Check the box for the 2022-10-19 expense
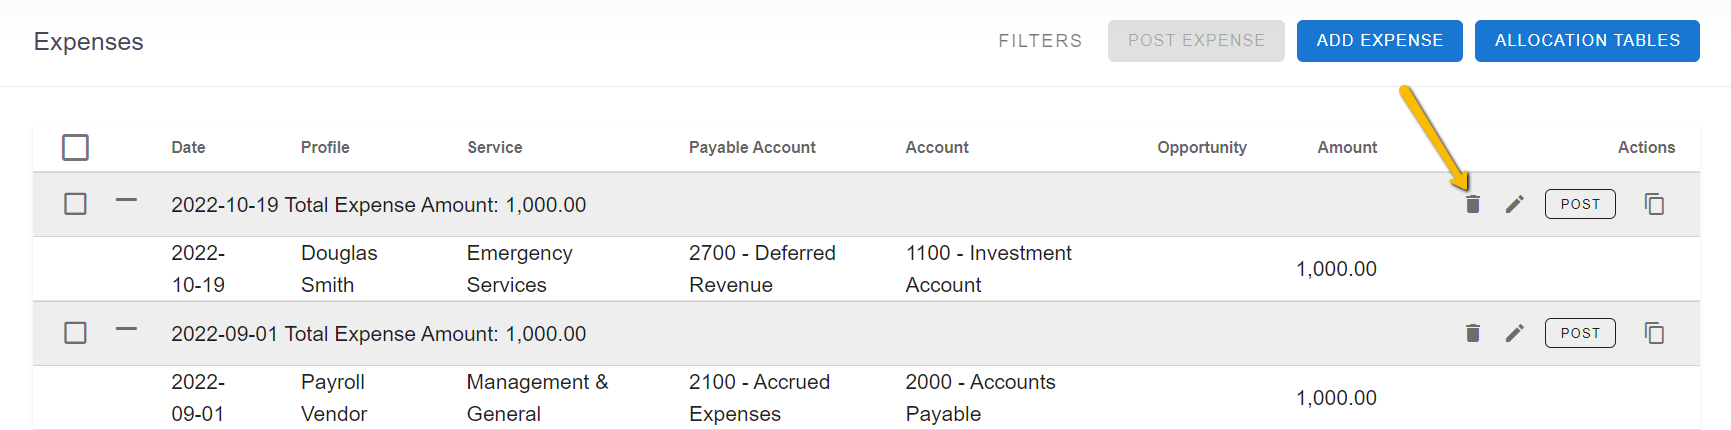The width and height of the screenshot is (1731, 430). click(75, 204)
